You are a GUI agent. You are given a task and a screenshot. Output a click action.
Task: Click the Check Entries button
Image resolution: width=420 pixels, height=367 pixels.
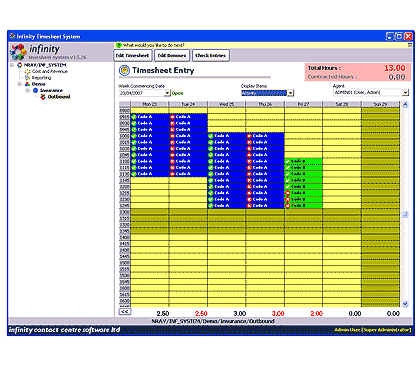[x=211, y=55]
